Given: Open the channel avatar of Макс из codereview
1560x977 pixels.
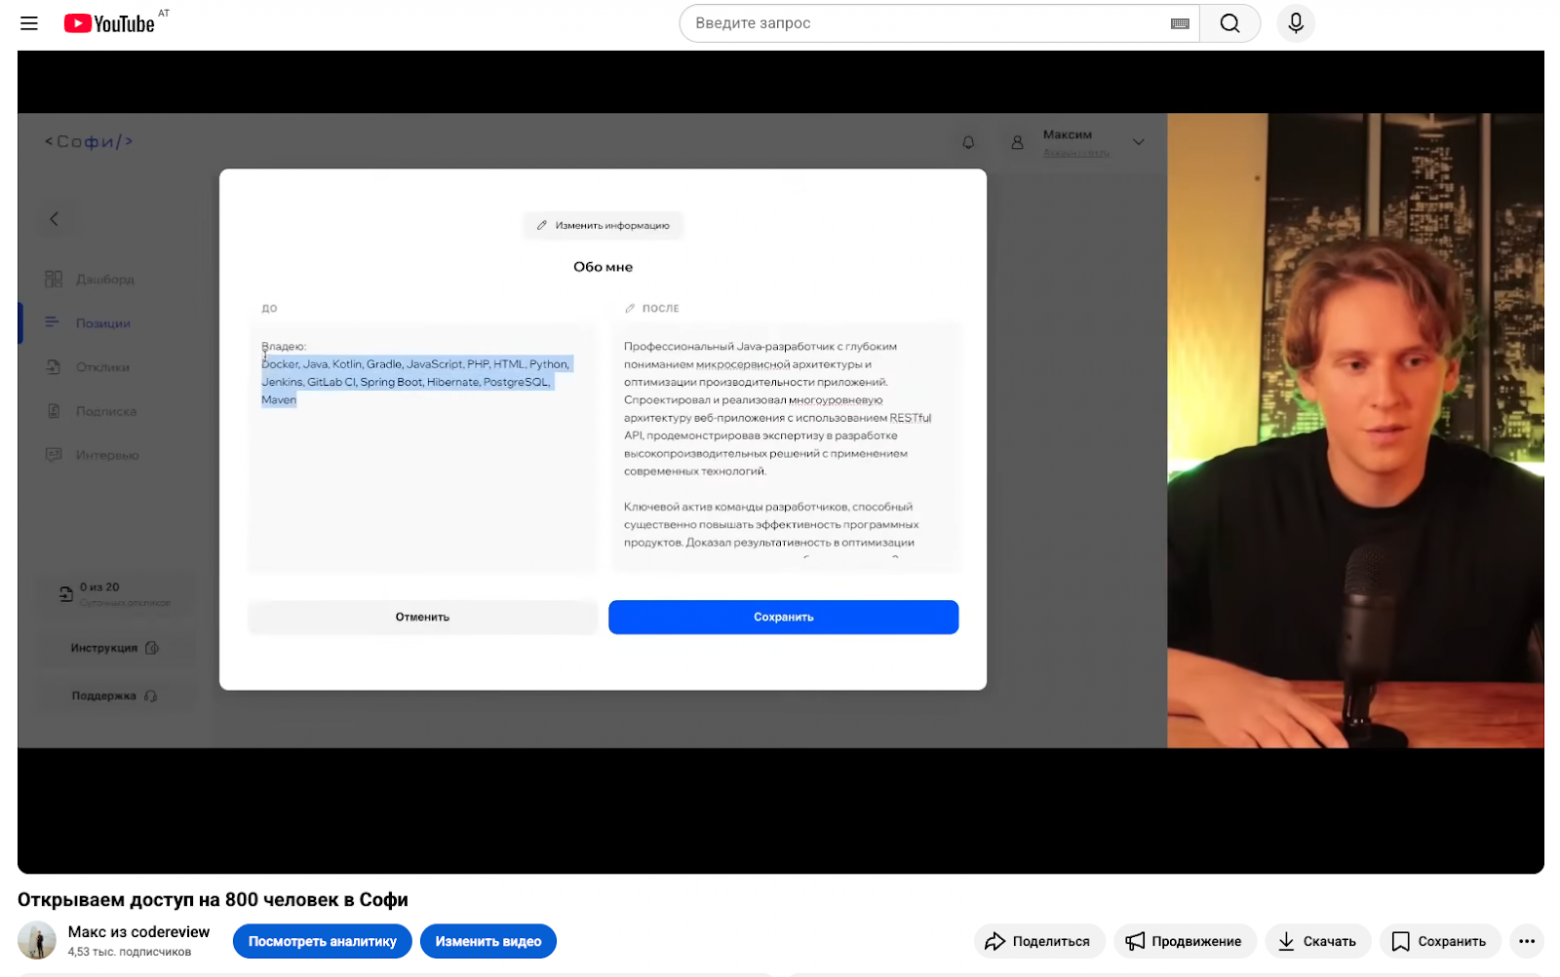Looking at the screenshot, I should [37, 941].
